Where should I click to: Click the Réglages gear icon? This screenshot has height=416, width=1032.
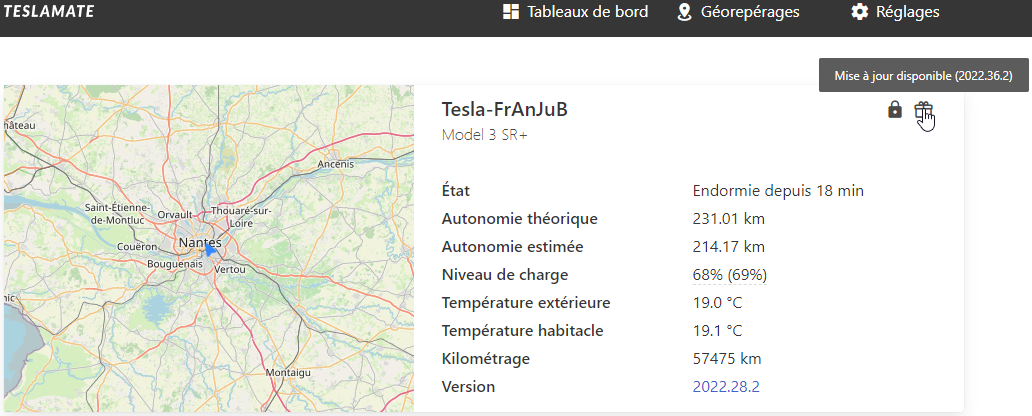[x=860, y=12]
